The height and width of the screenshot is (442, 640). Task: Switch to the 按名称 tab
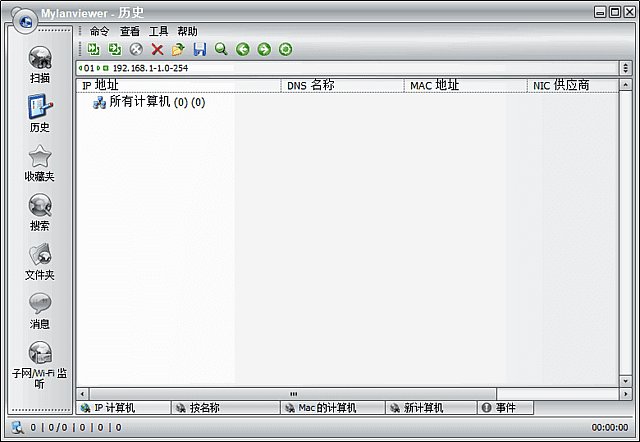pyautogui.click(x=226, y=408)
